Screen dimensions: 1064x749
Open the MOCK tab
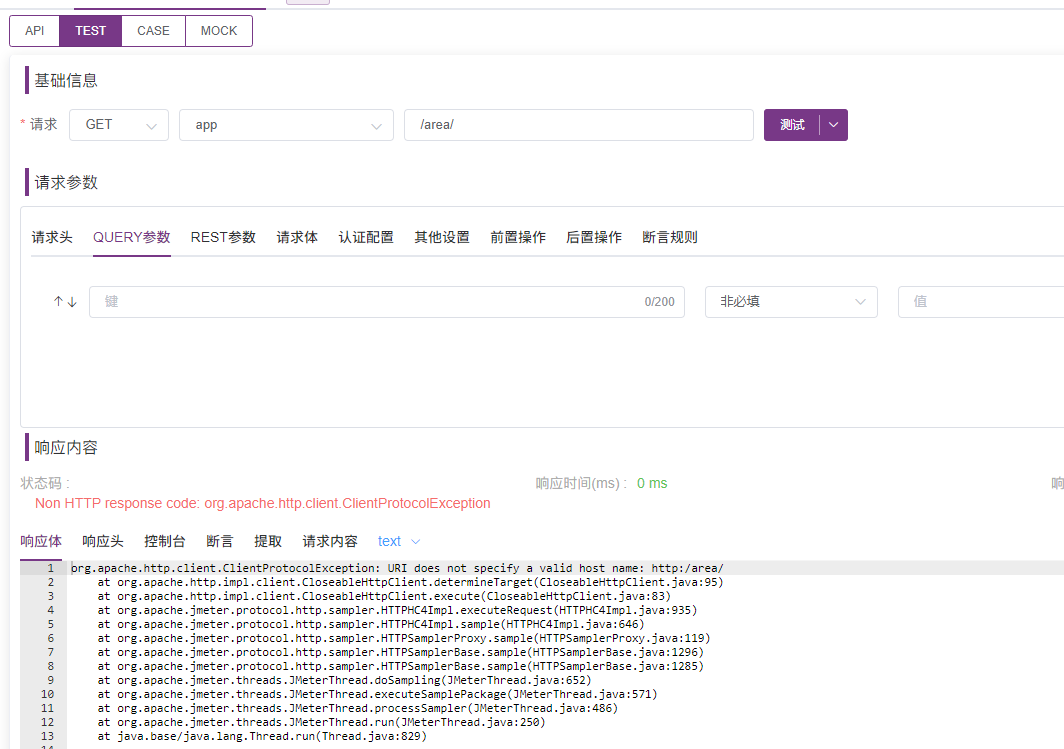(x=218, y=31)
